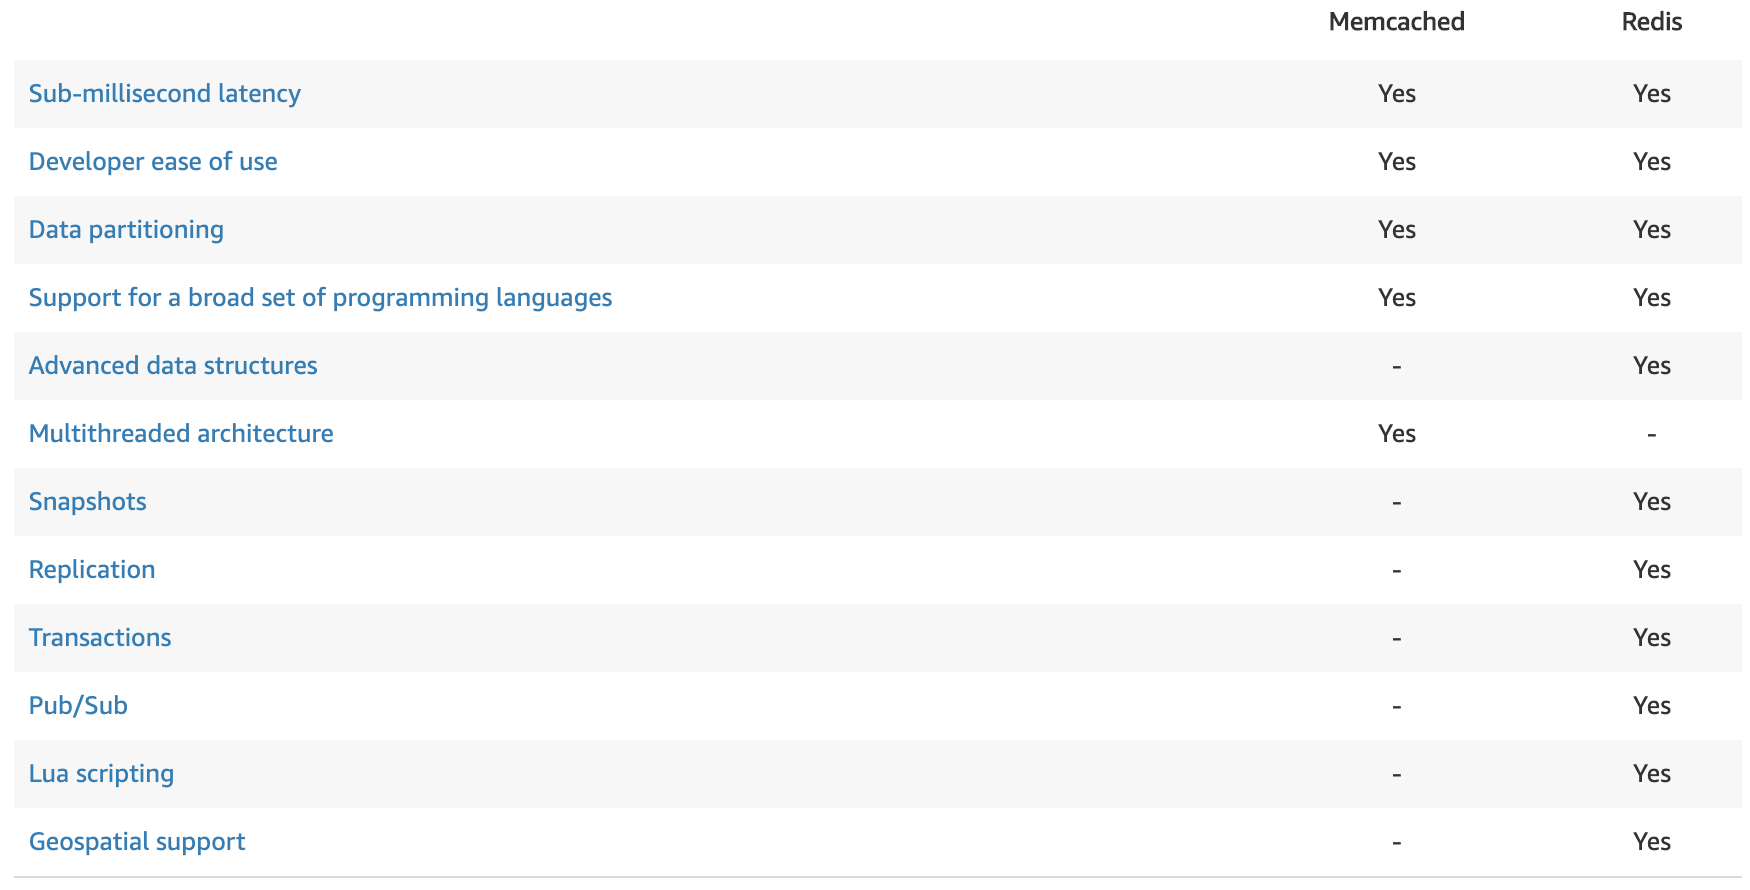The height and width of the screenshot is (890, 1750).
Task: Open the Advanced data structures link
Action: (173, 365)
